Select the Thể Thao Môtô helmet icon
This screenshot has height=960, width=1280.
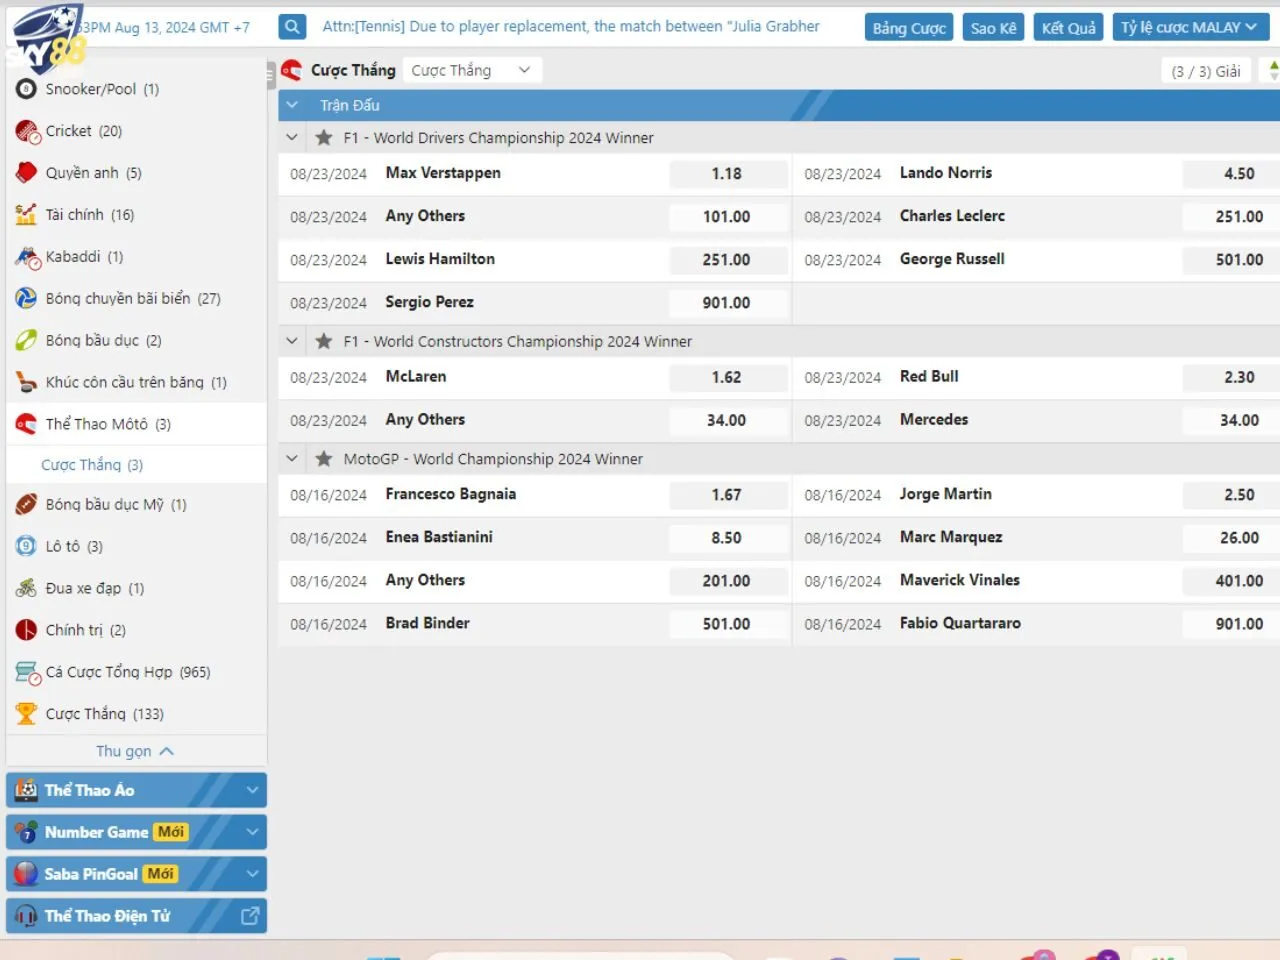pyautogui.click(x=26, y=424)
